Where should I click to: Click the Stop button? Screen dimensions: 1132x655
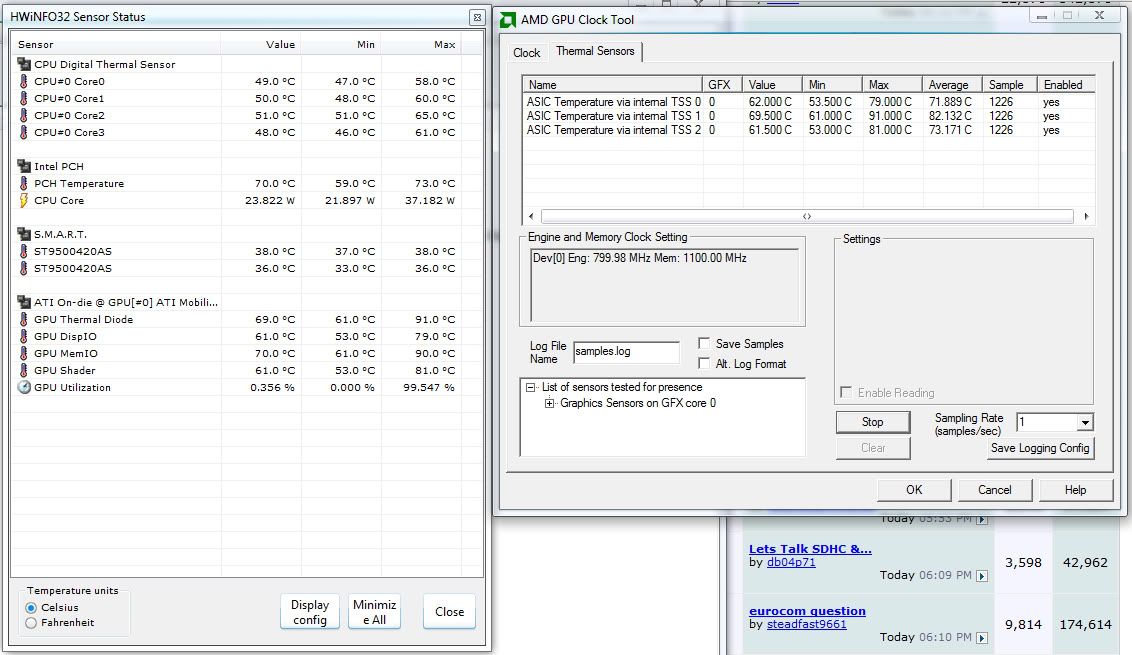[x=872, y=422]
